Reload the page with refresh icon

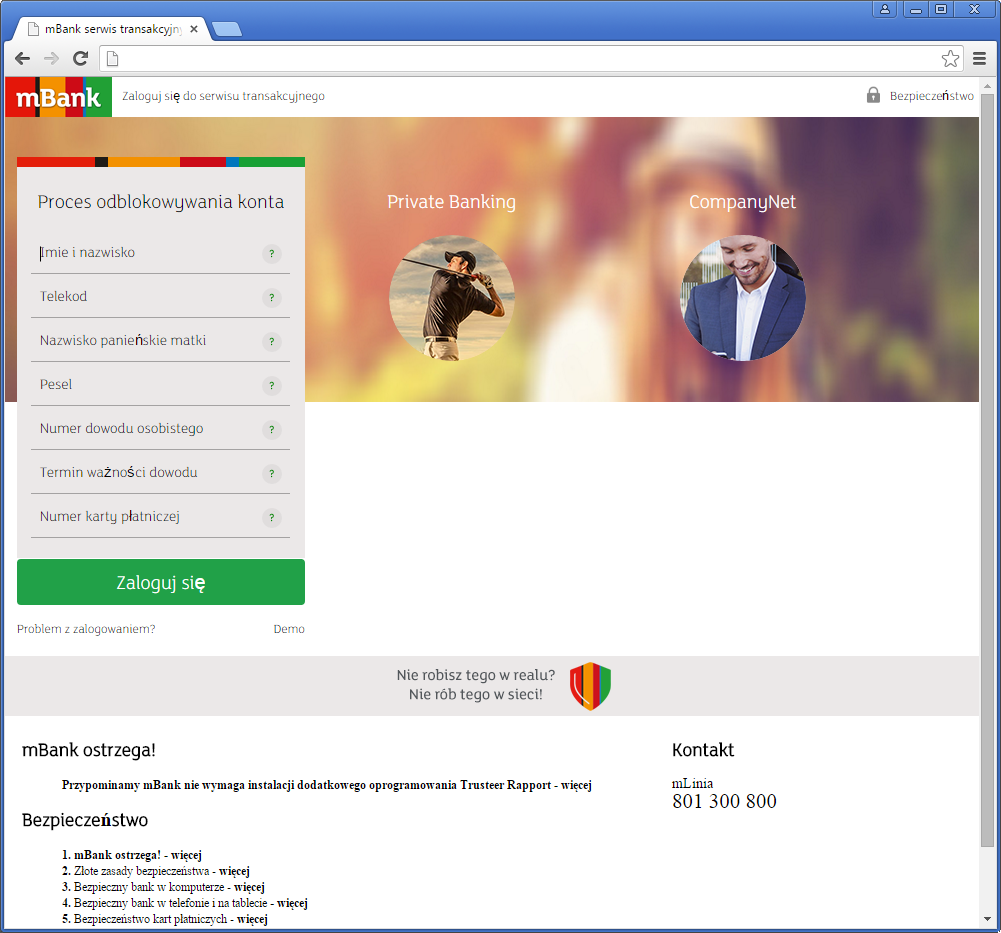(80, 59)
